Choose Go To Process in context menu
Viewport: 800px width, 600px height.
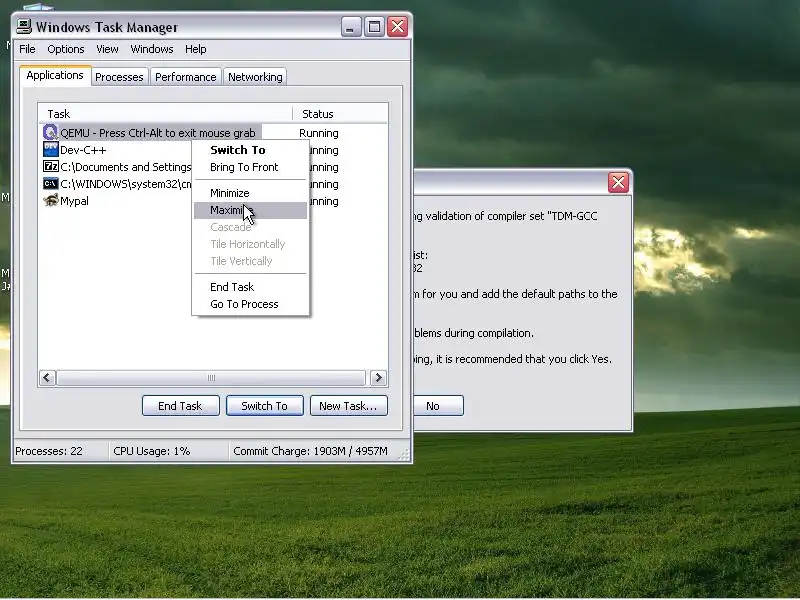tap(250, 304)
